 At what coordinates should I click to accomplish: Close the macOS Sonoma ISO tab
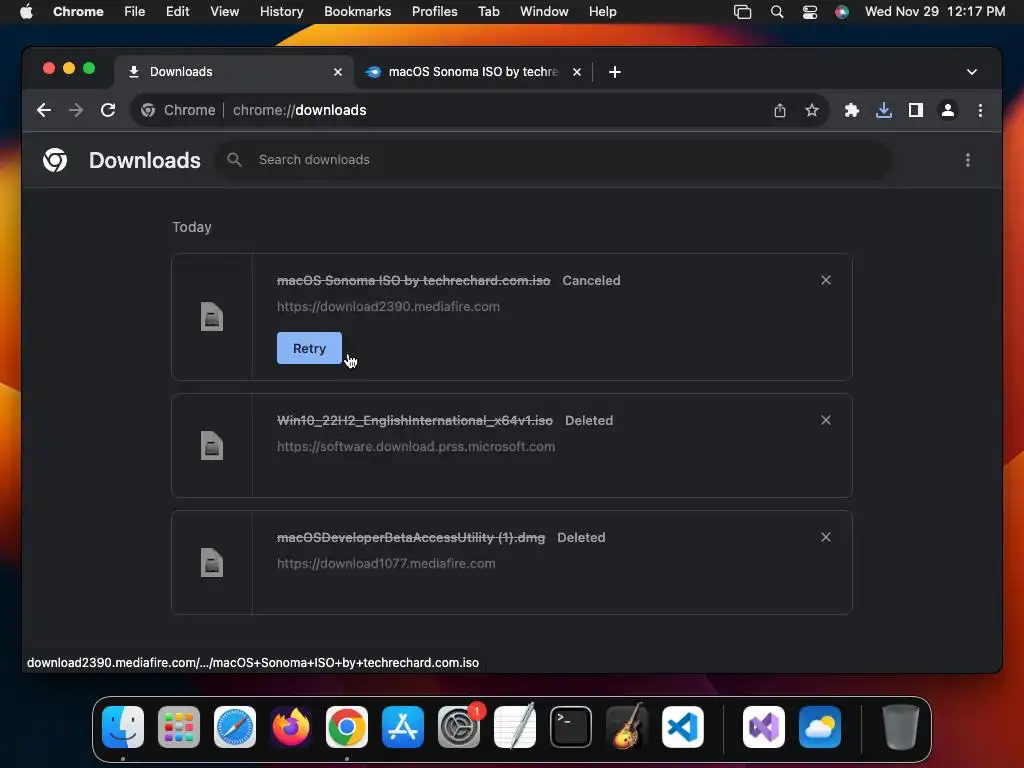577,72
